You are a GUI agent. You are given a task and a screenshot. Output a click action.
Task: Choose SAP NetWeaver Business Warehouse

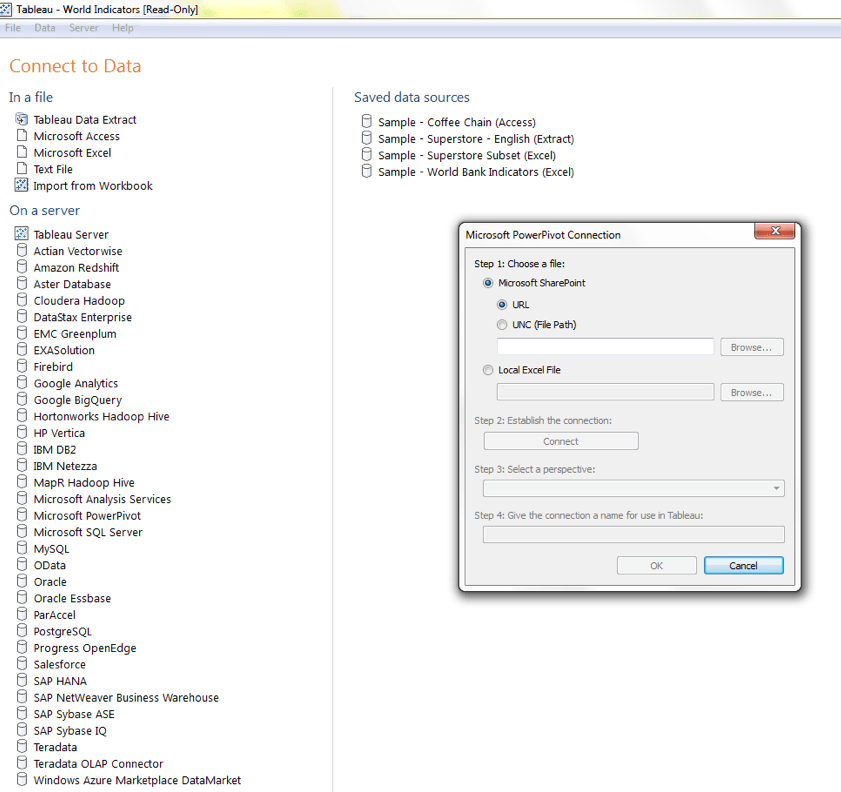tap(126, 698)
